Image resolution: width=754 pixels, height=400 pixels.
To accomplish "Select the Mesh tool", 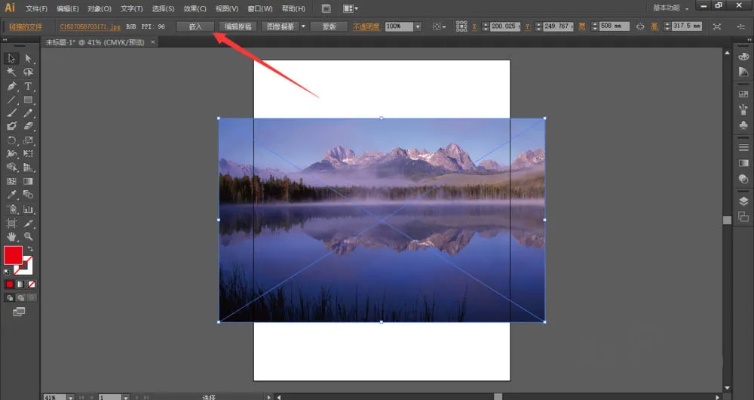I will tap(11, 181).
